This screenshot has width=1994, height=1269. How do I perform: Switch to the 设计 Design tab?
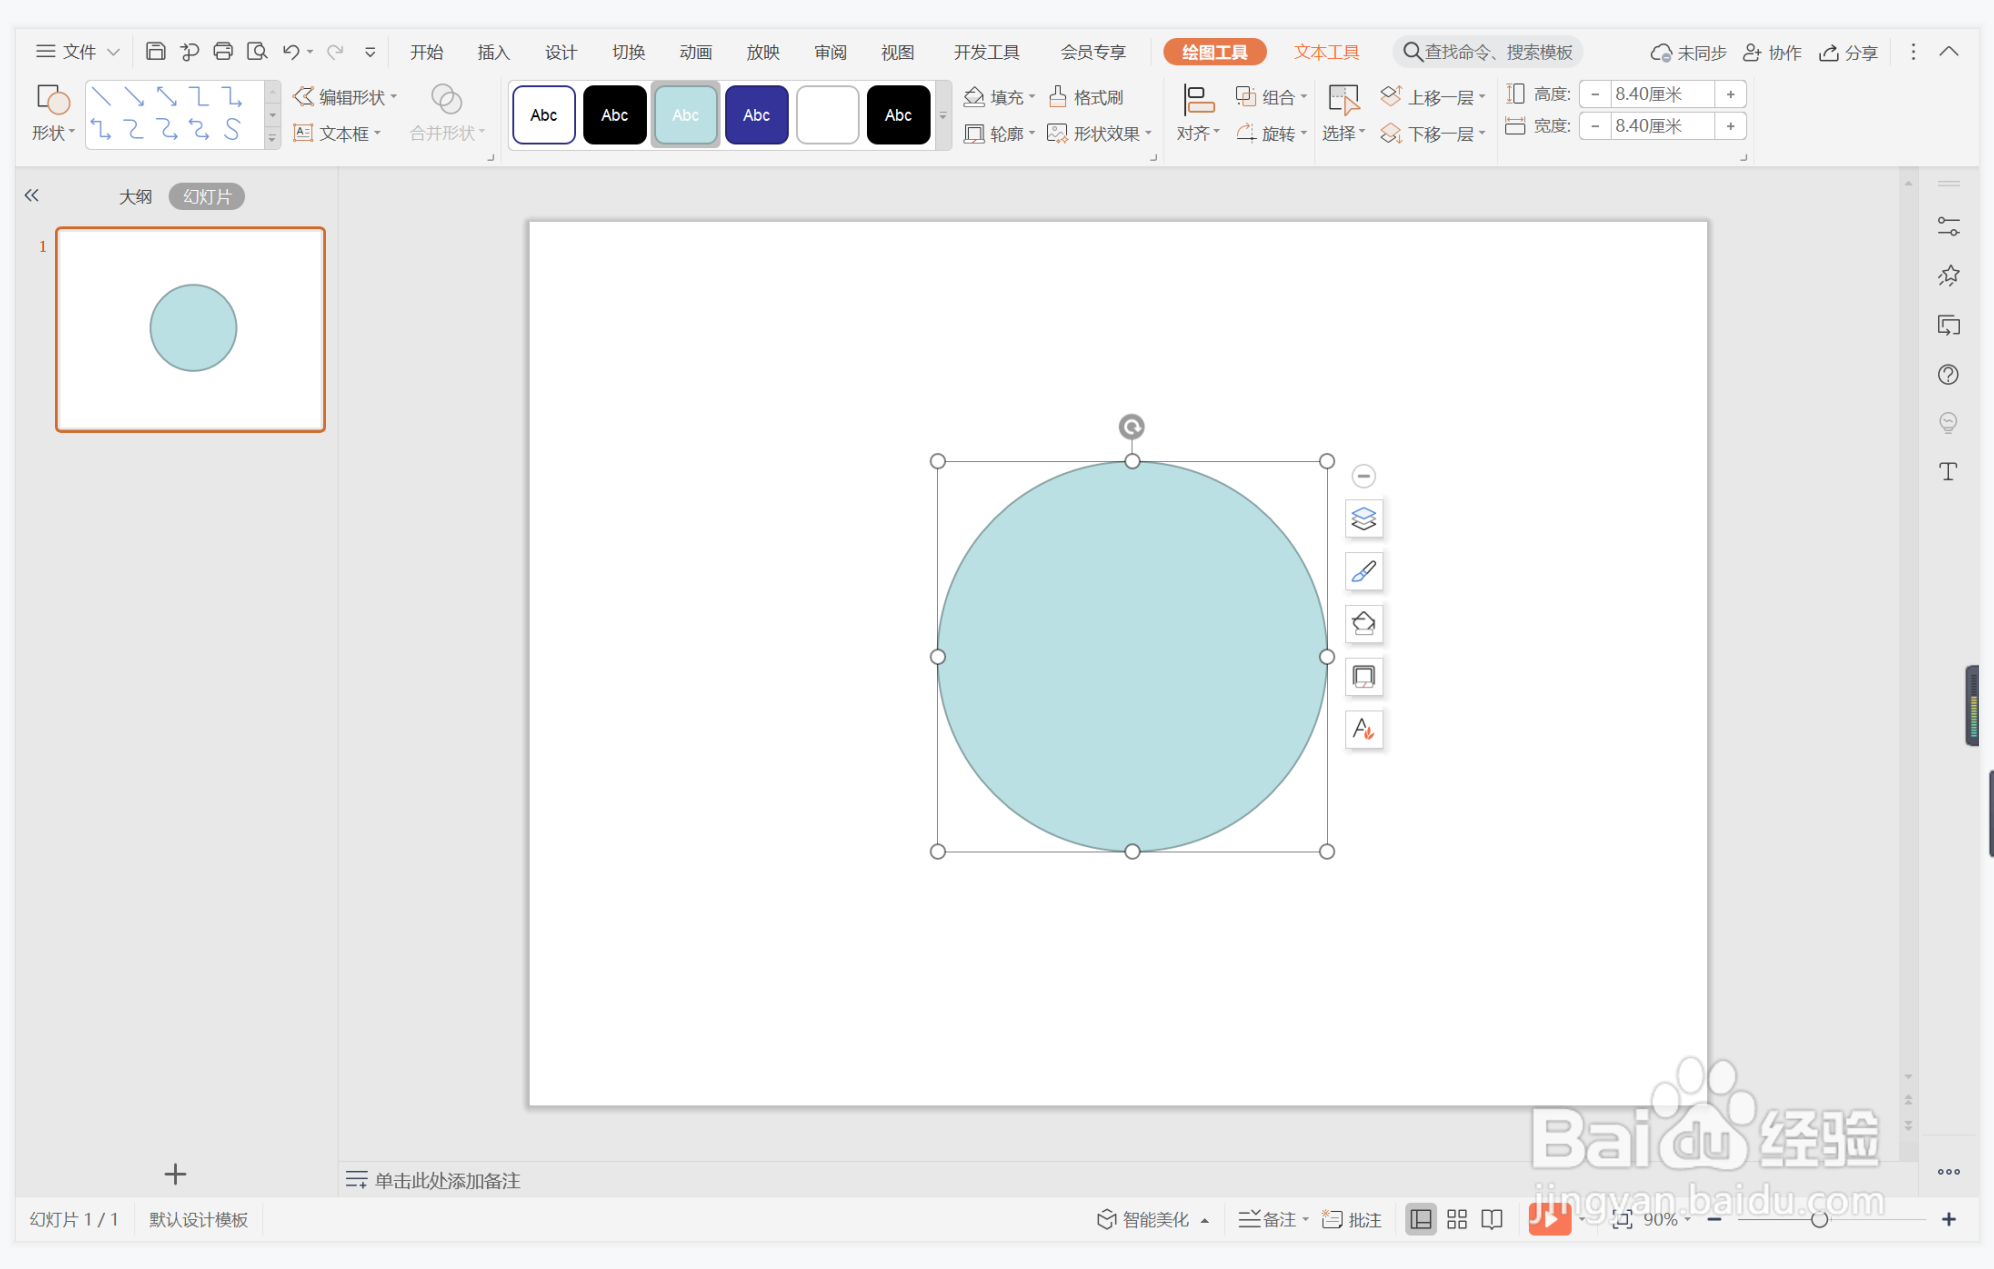[x=560, y=52]
